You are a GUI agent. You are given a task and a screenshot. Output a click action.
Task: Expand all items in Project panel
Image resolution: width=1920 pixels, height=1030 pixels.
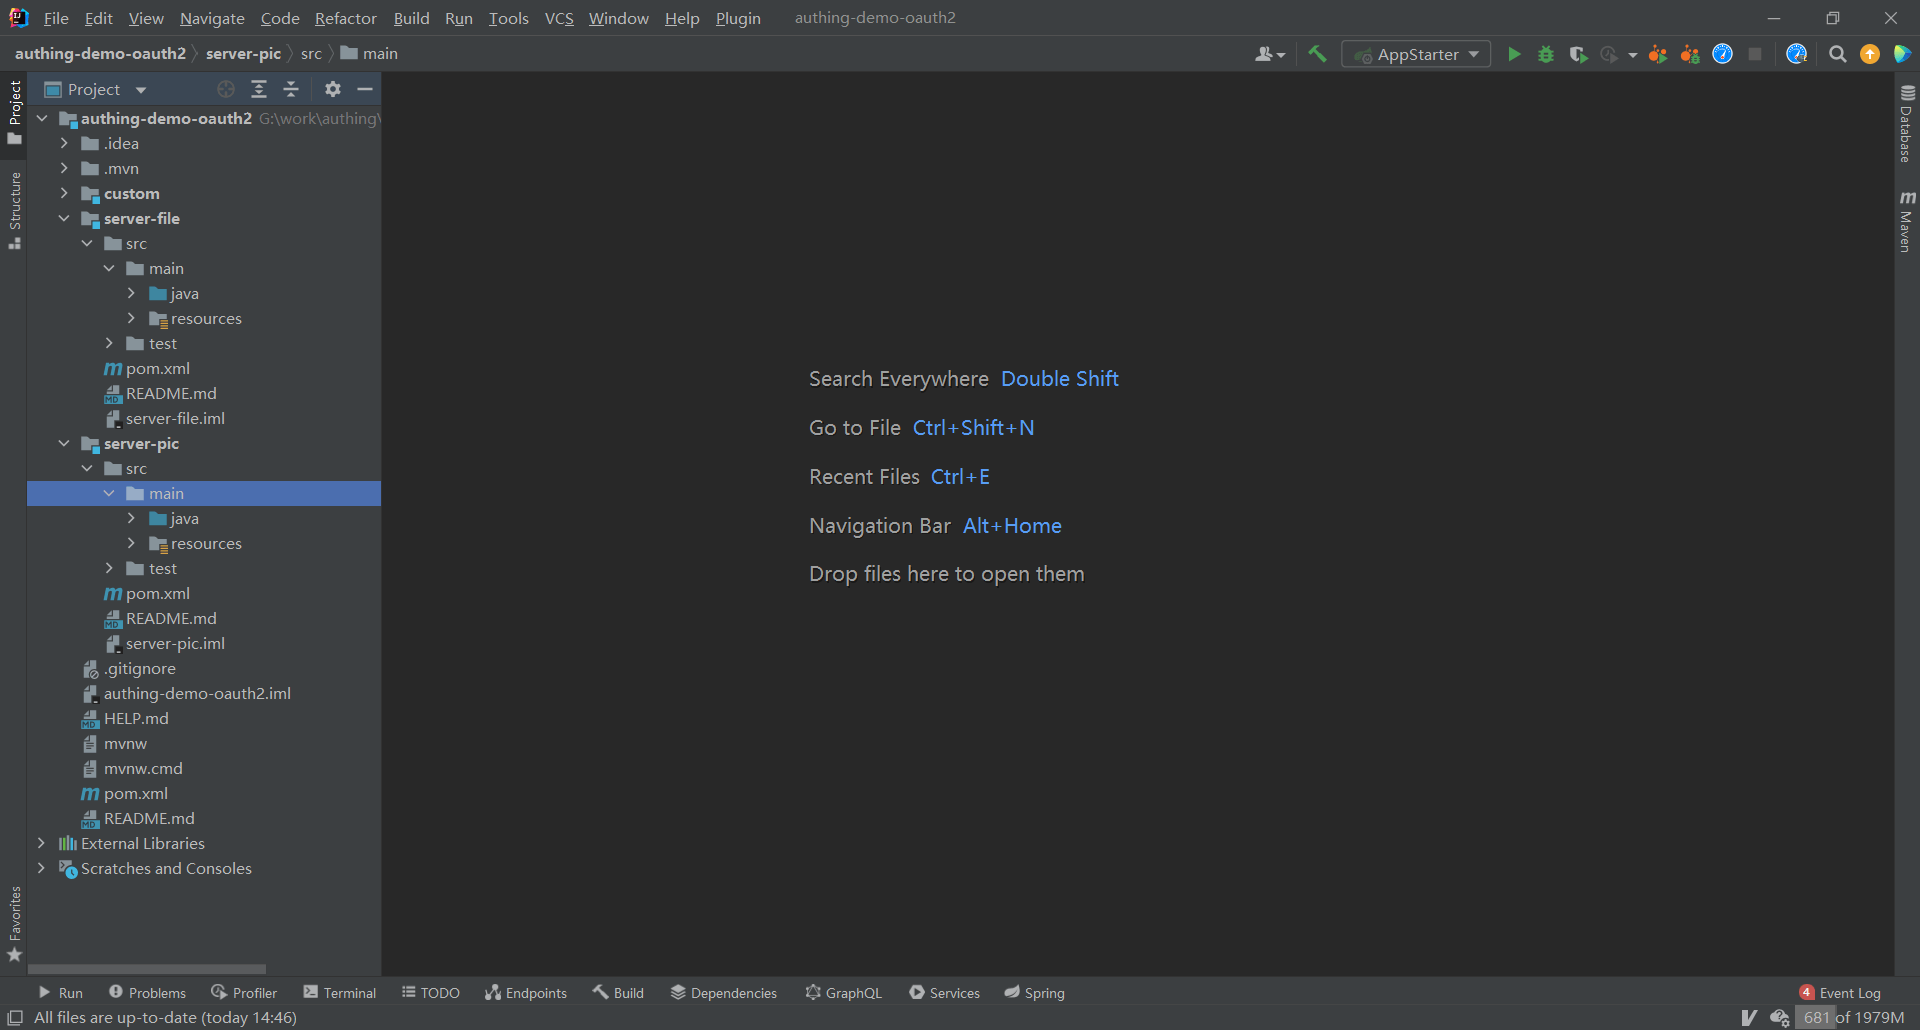pyautogui.click(x=259, y=89)
